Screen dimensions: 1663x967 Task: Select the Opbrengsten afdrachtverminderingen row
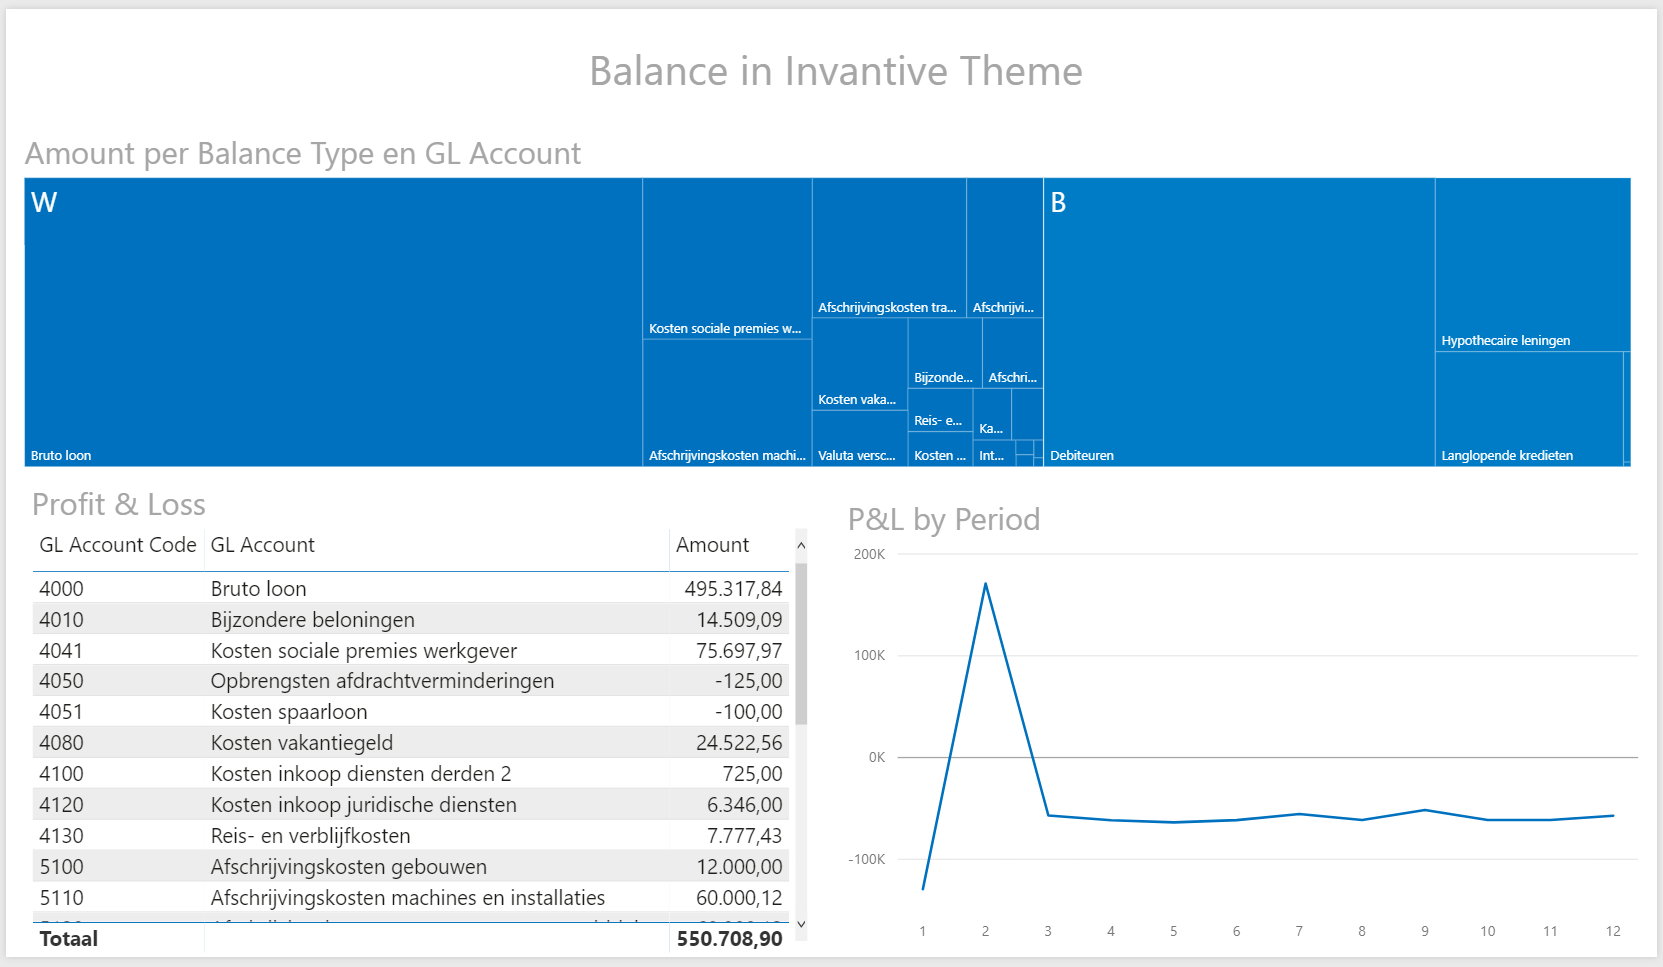[411, 681]
